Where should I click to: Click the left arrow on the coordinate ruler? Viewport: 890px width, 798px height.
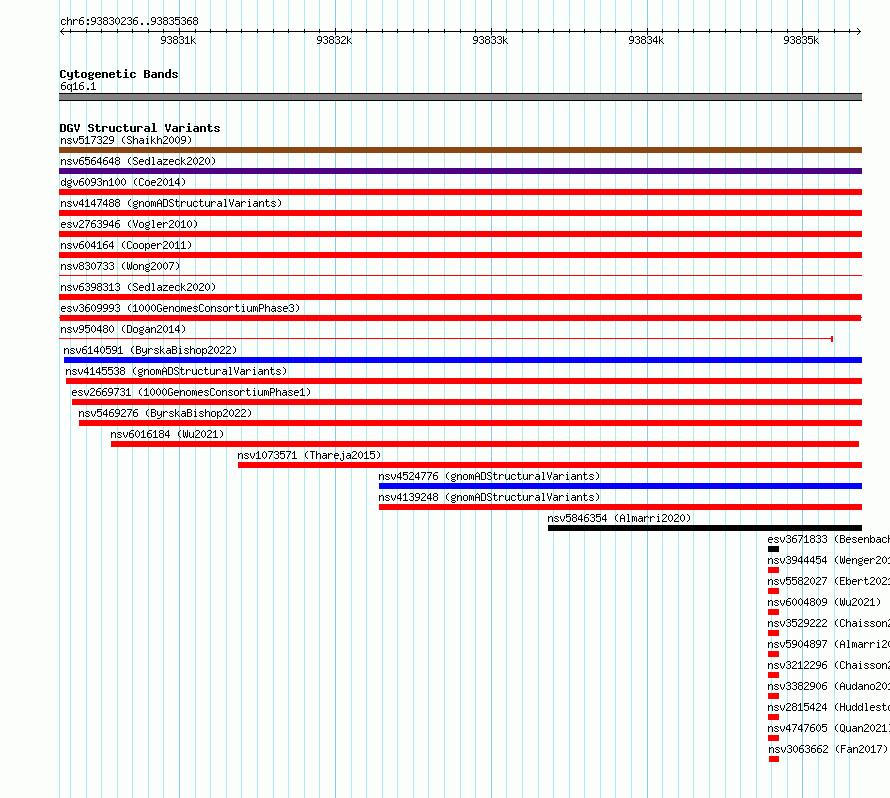[x=62, y=31]
